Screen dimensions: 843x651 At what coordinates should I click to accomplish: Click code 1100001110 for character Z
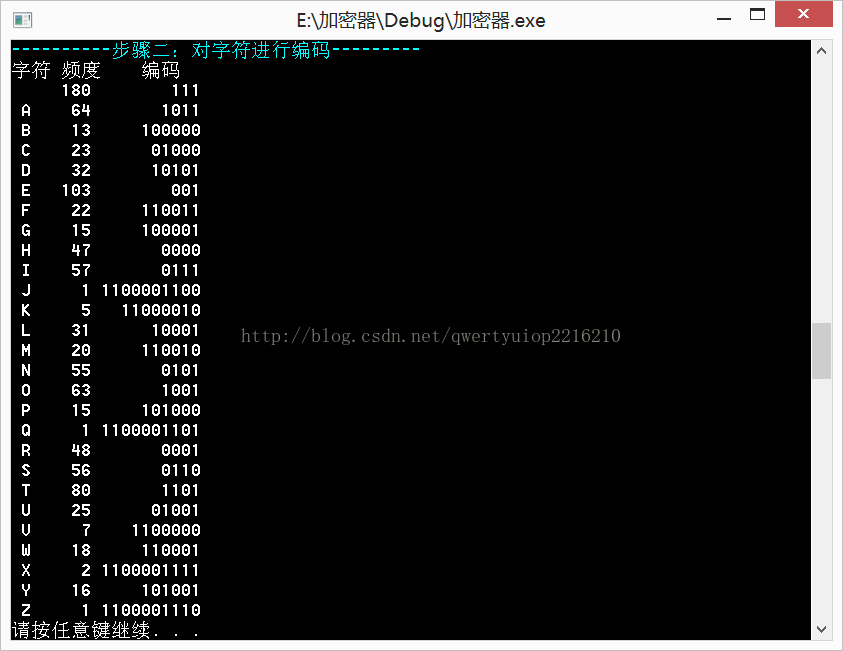(x=151, y=610)
